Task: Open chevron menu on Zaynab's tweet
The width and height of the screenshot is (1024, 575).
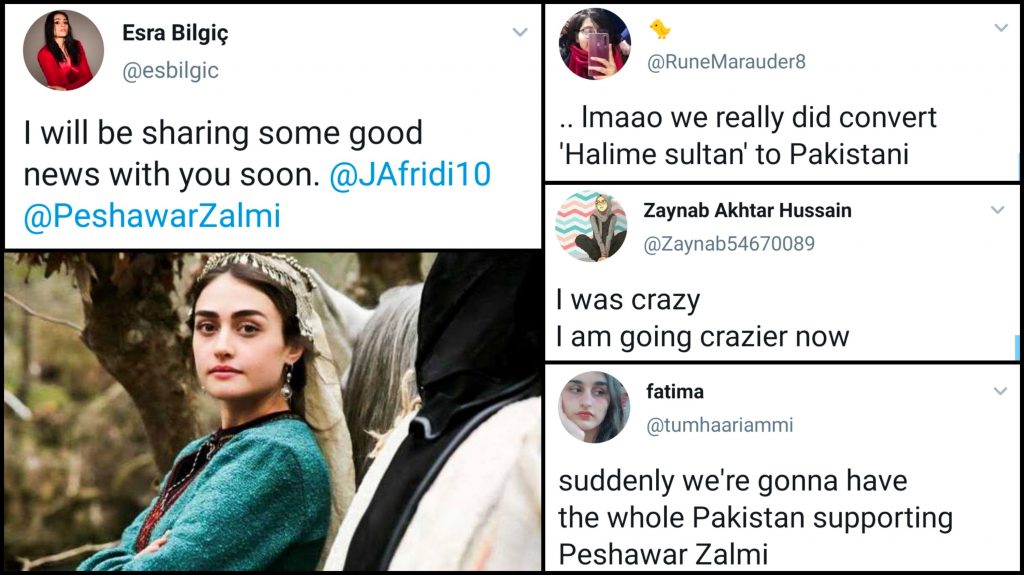Action: (997, 210)
